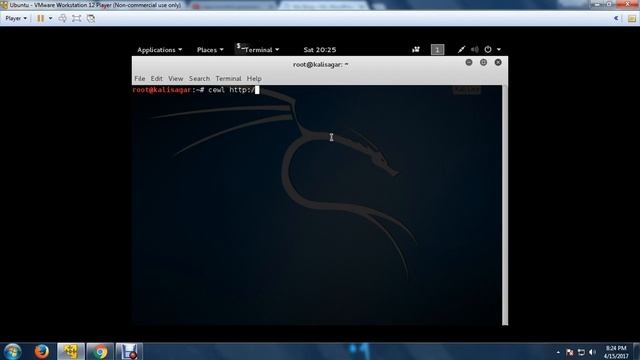640x360 pixels.
Task: Open network status icon in Windows tray
Action: (x=581, y=352)
